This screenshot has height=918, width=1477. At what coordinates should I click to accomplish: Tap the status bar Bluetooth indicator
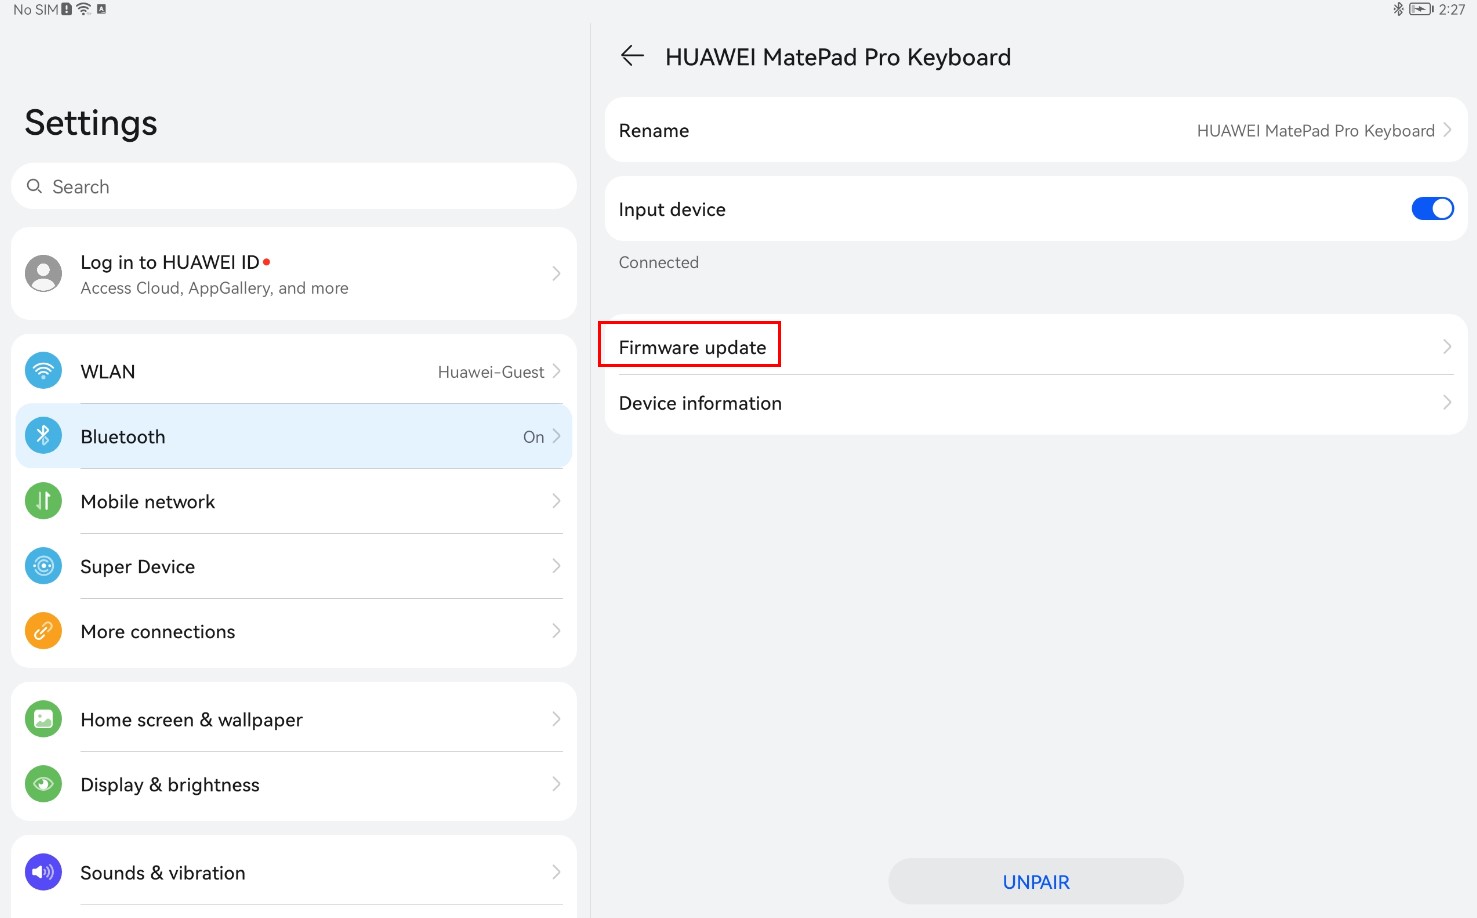tap(1398, 9)
